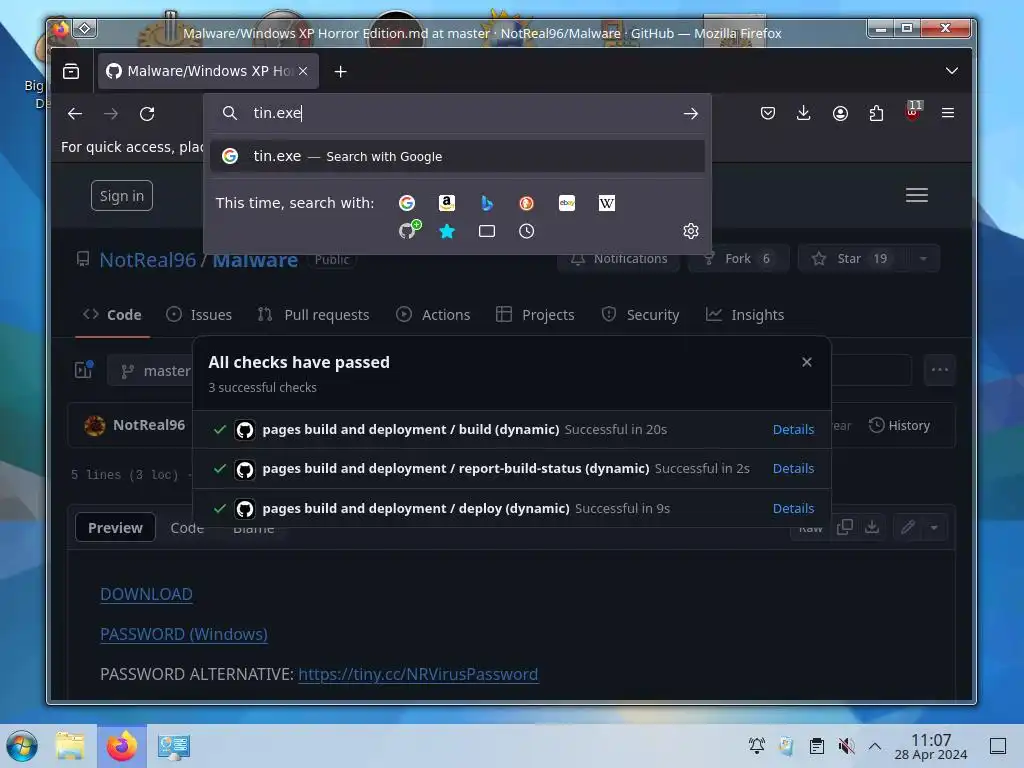Open search settings gear
Screen dimensions: 1024x768
[690, 231]
